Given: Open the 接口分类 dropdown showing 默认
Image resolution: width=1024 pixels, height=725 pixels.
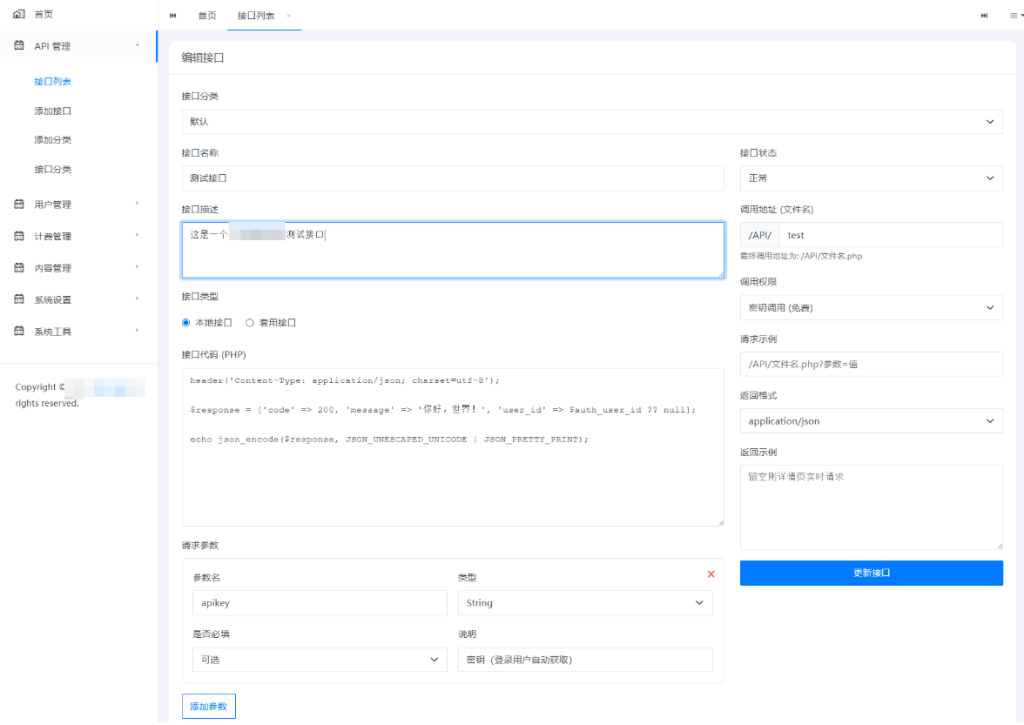Looking at the screenshot, I should [591, 121].
